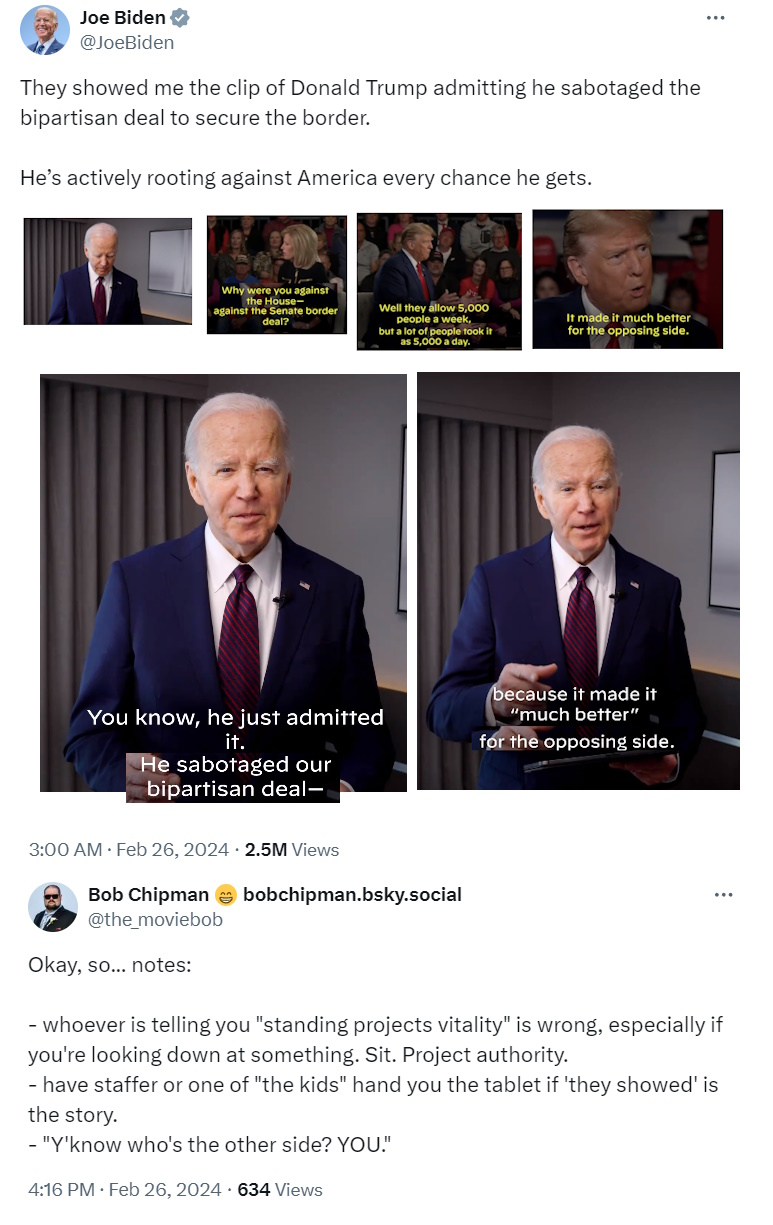Open Joe Biden's profile avatar
This screenshot has height=1225, width=773.
click(45, 30)
